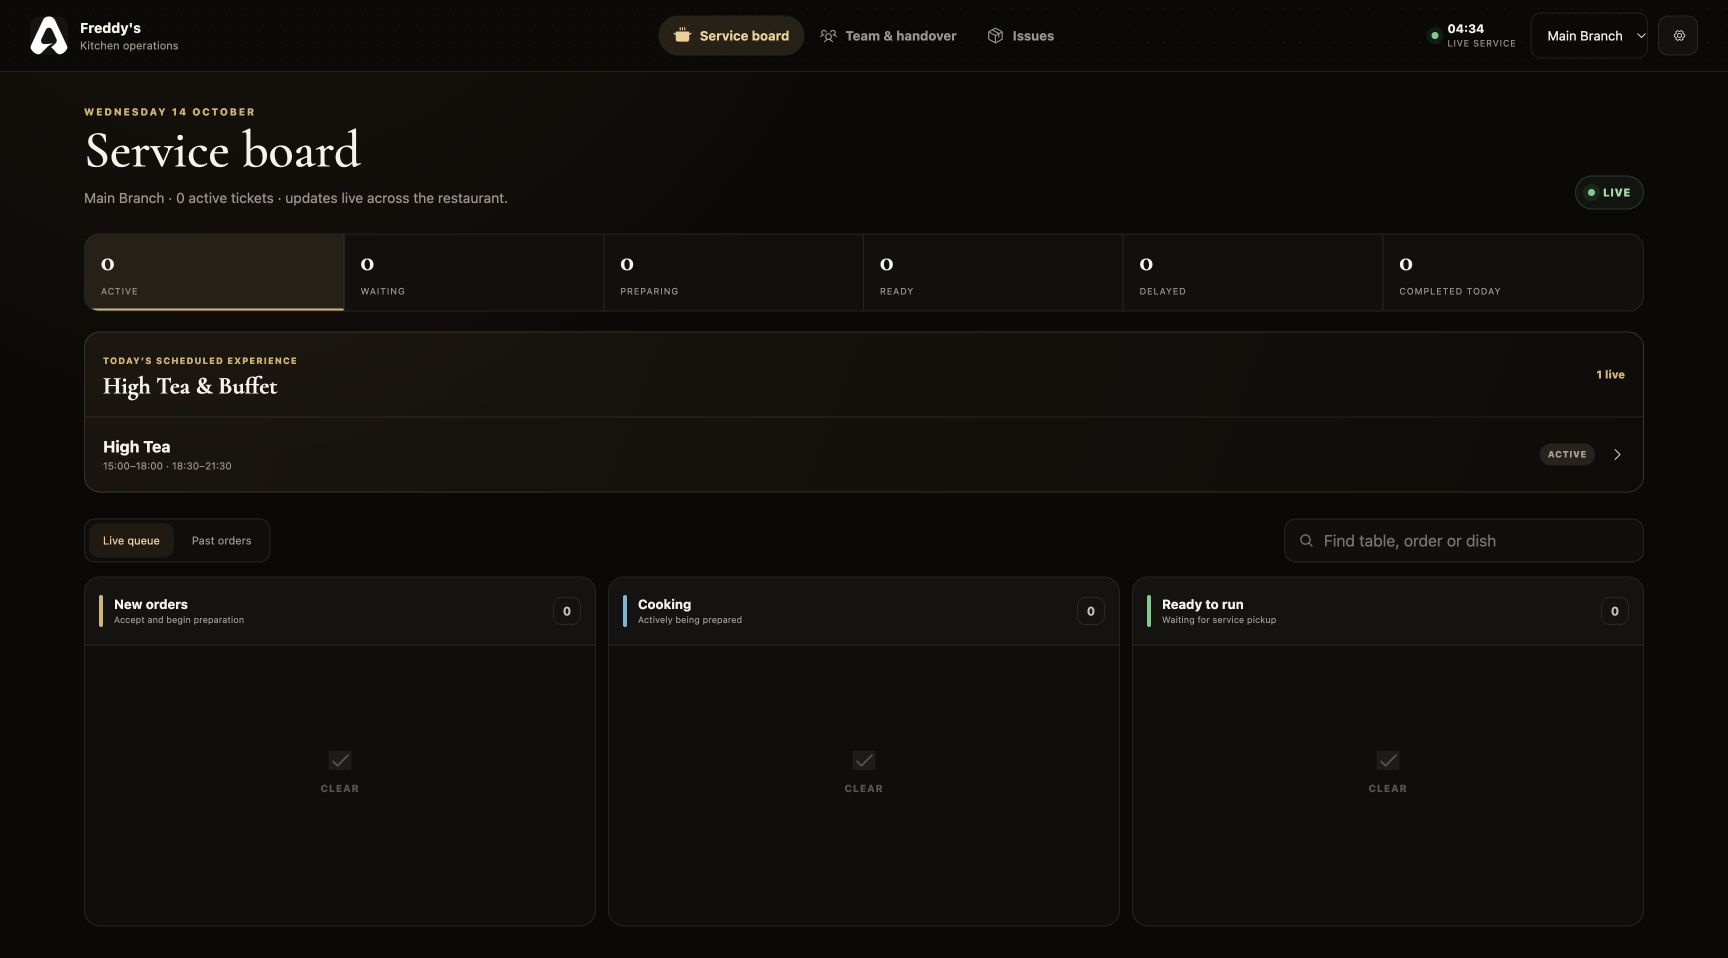The height and width of the screenshot is (958, 1728).
Task: Open the Team & handover tab
Action: point(888,36)
